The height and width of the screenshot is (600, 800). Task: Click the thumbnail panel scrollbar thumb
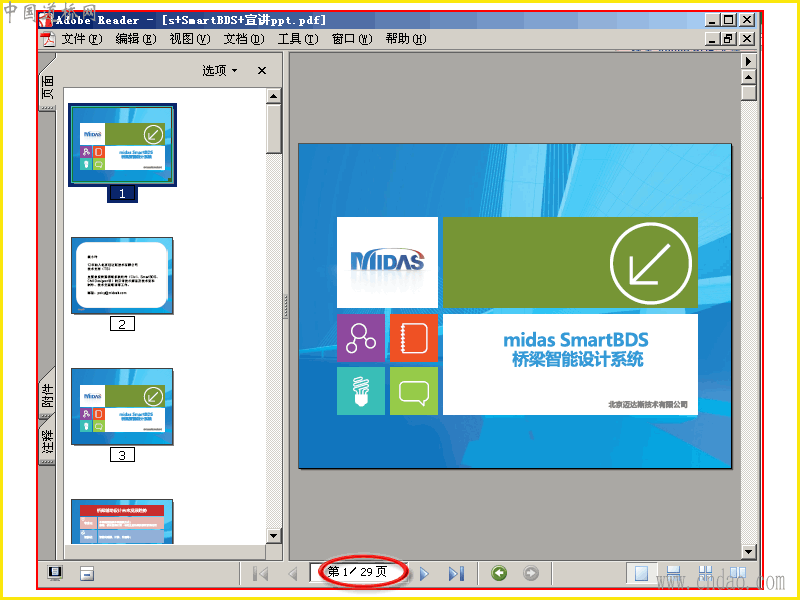click(273, 128)
